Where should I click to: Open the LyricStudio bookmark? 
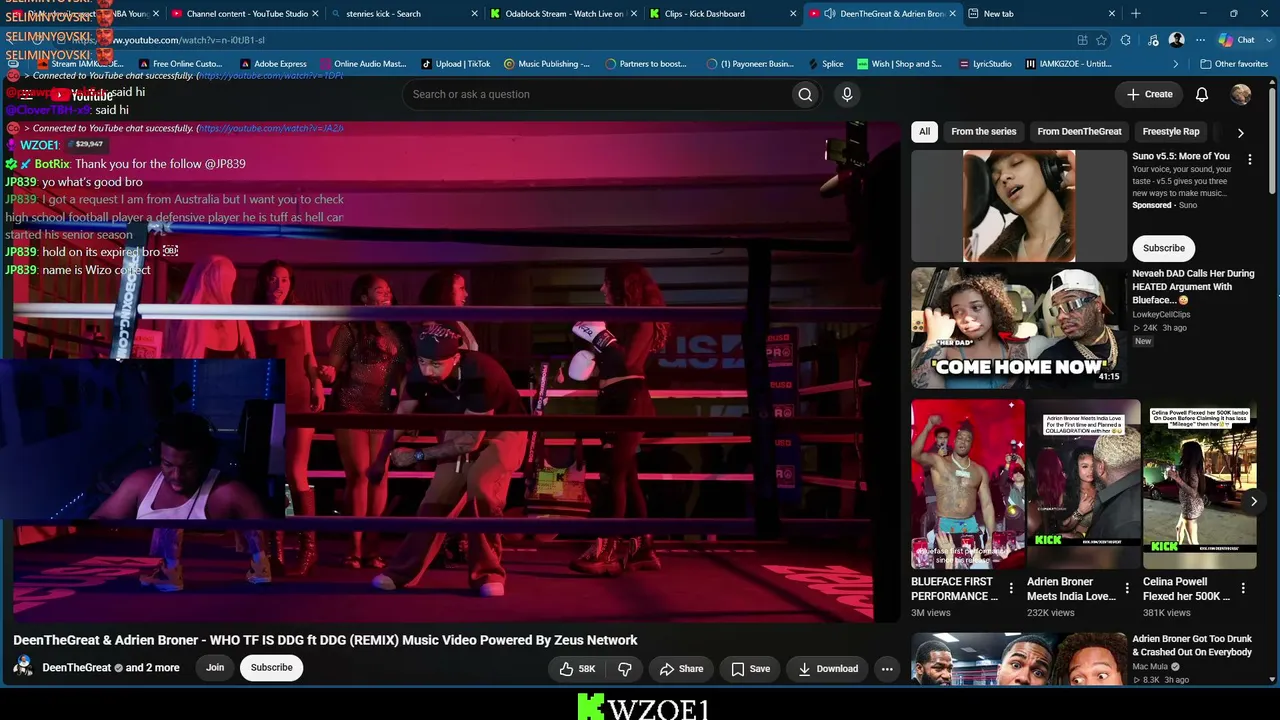click(983, 64)
